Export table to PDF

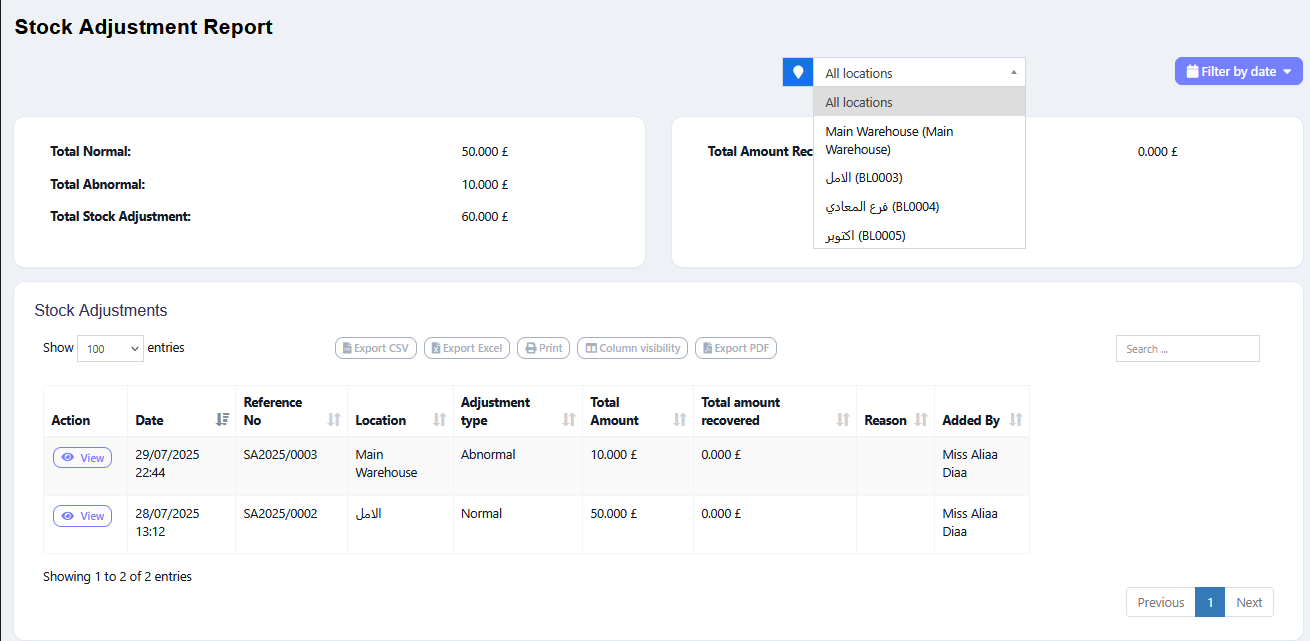[735, 348]
